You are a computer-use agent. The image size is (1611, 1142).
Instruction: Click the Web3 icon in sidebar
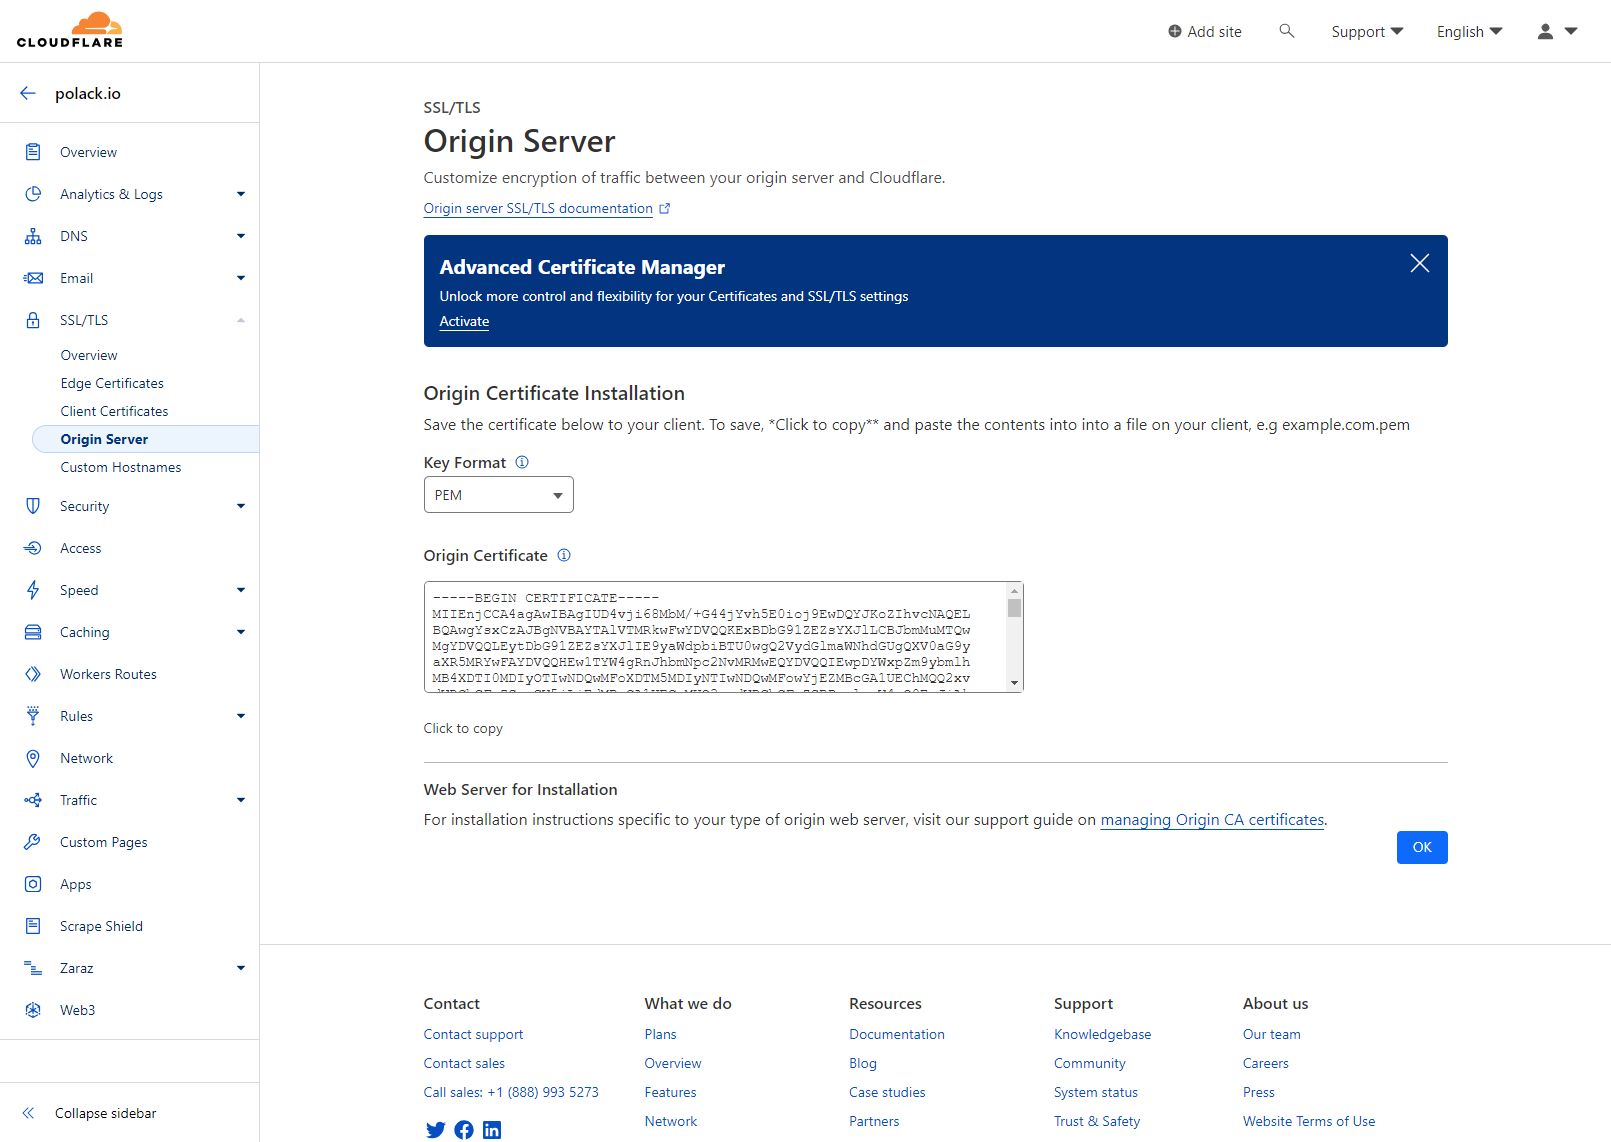pos(33,1010)
